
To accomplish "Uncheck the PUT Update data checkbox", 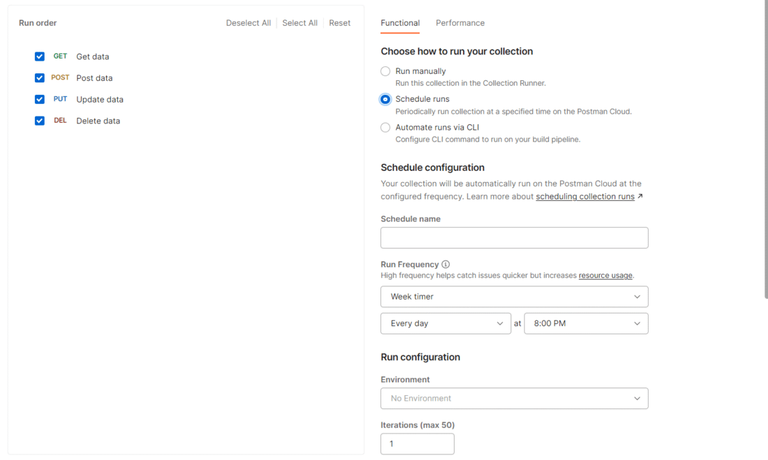I will [40, 100].
